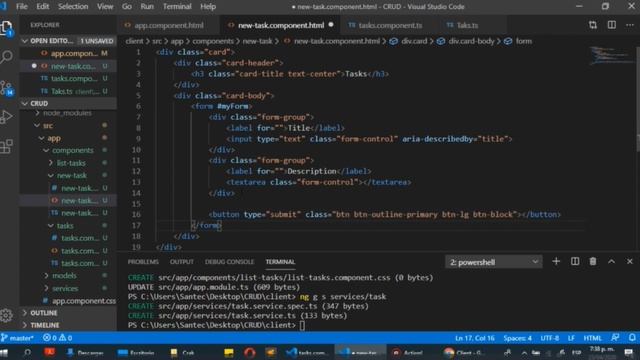Open the Selection menu
This screenshot has width=640, height=360.
tap(73, 7)
